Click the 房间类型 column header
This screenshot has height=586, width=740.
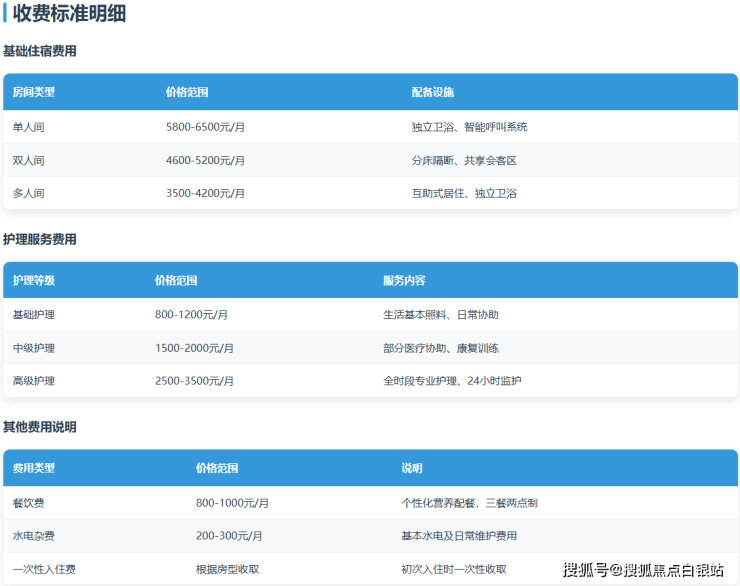[33, 92]
